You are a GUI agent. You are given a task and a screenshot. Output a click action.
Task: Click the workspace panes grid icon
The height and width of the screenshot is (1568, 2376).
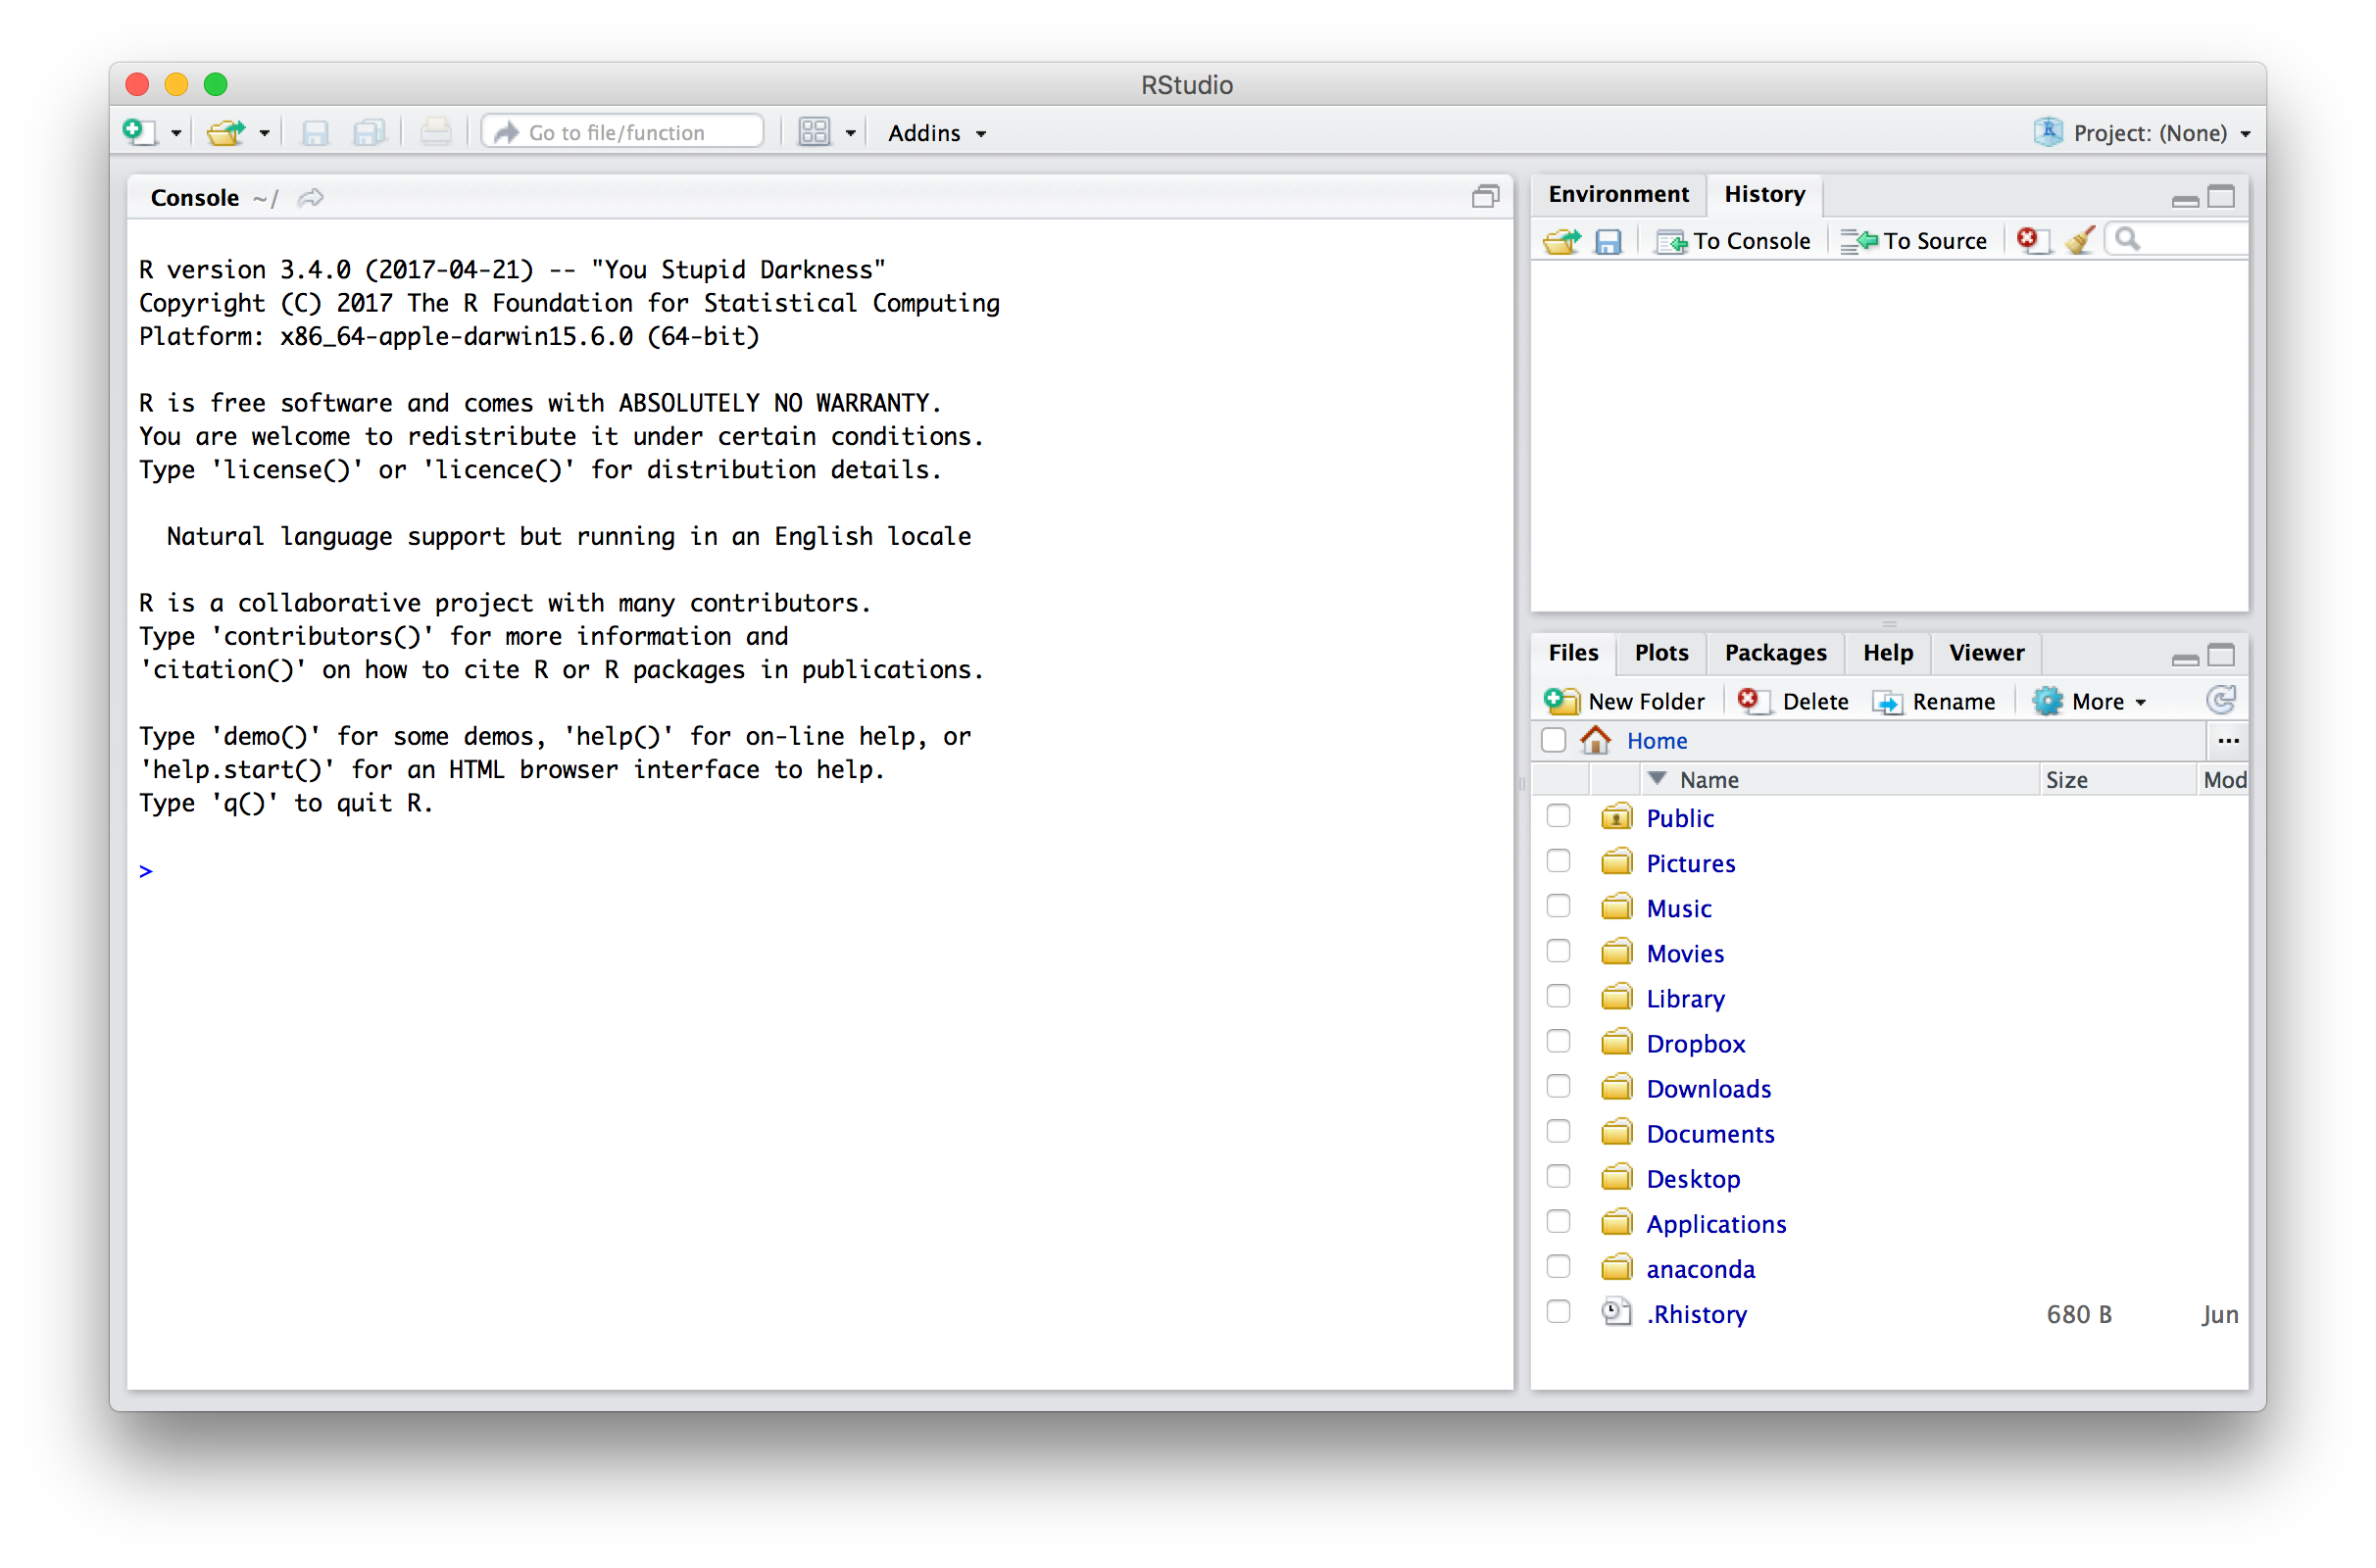814,132
